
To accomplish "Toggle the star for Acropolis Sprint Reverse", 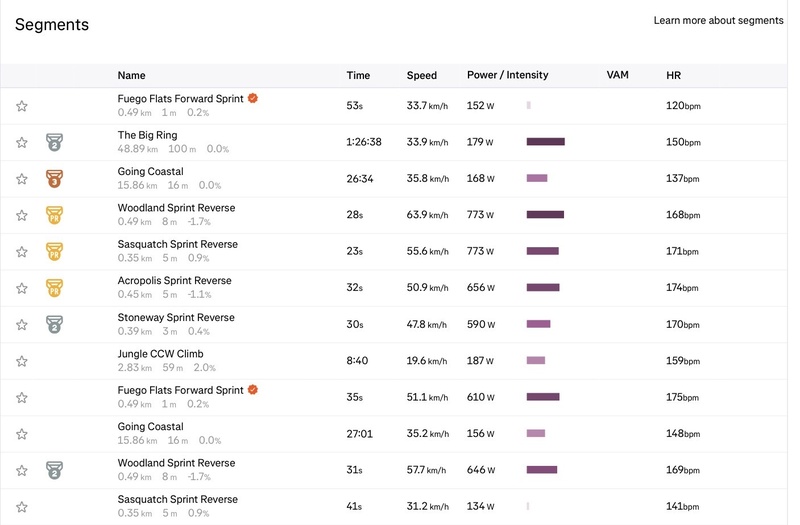I will pyautogui.click(x=22, y=288).
